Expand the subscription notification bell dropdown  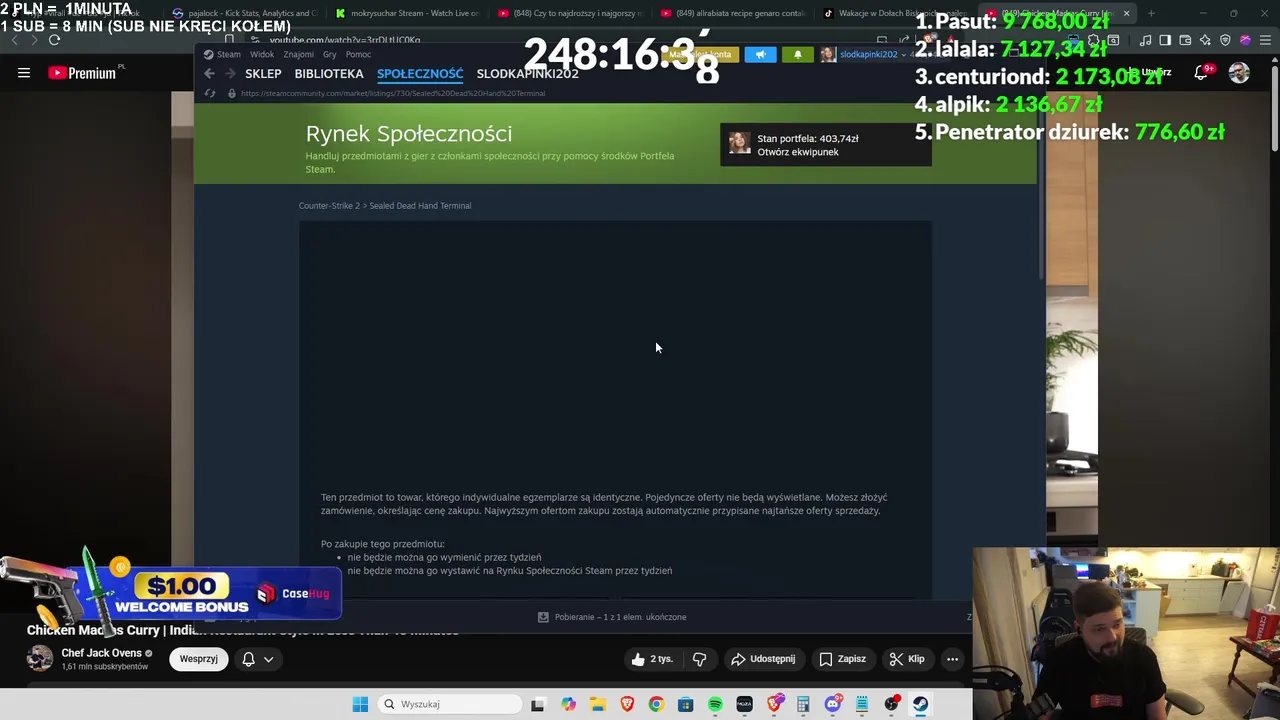point(257,659)
